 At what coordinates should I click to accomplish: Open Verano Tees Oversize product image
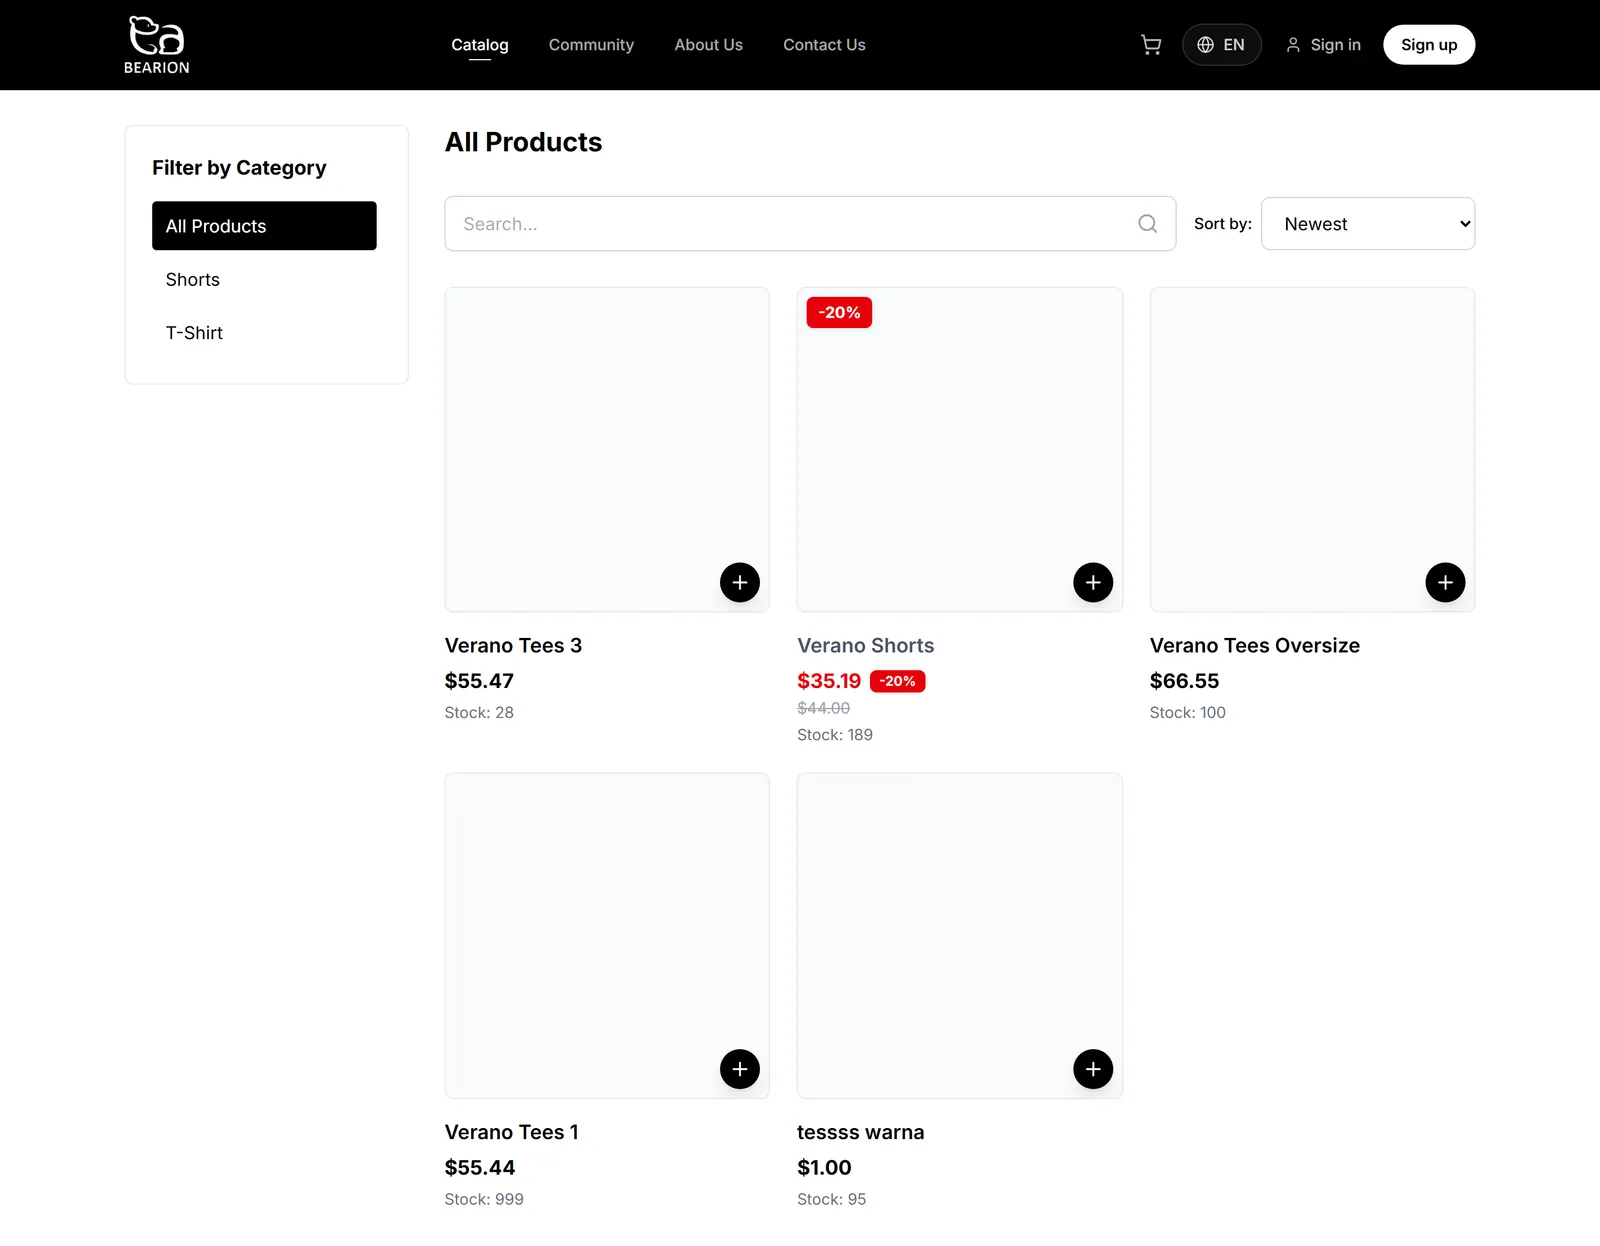click(1312, 450)
